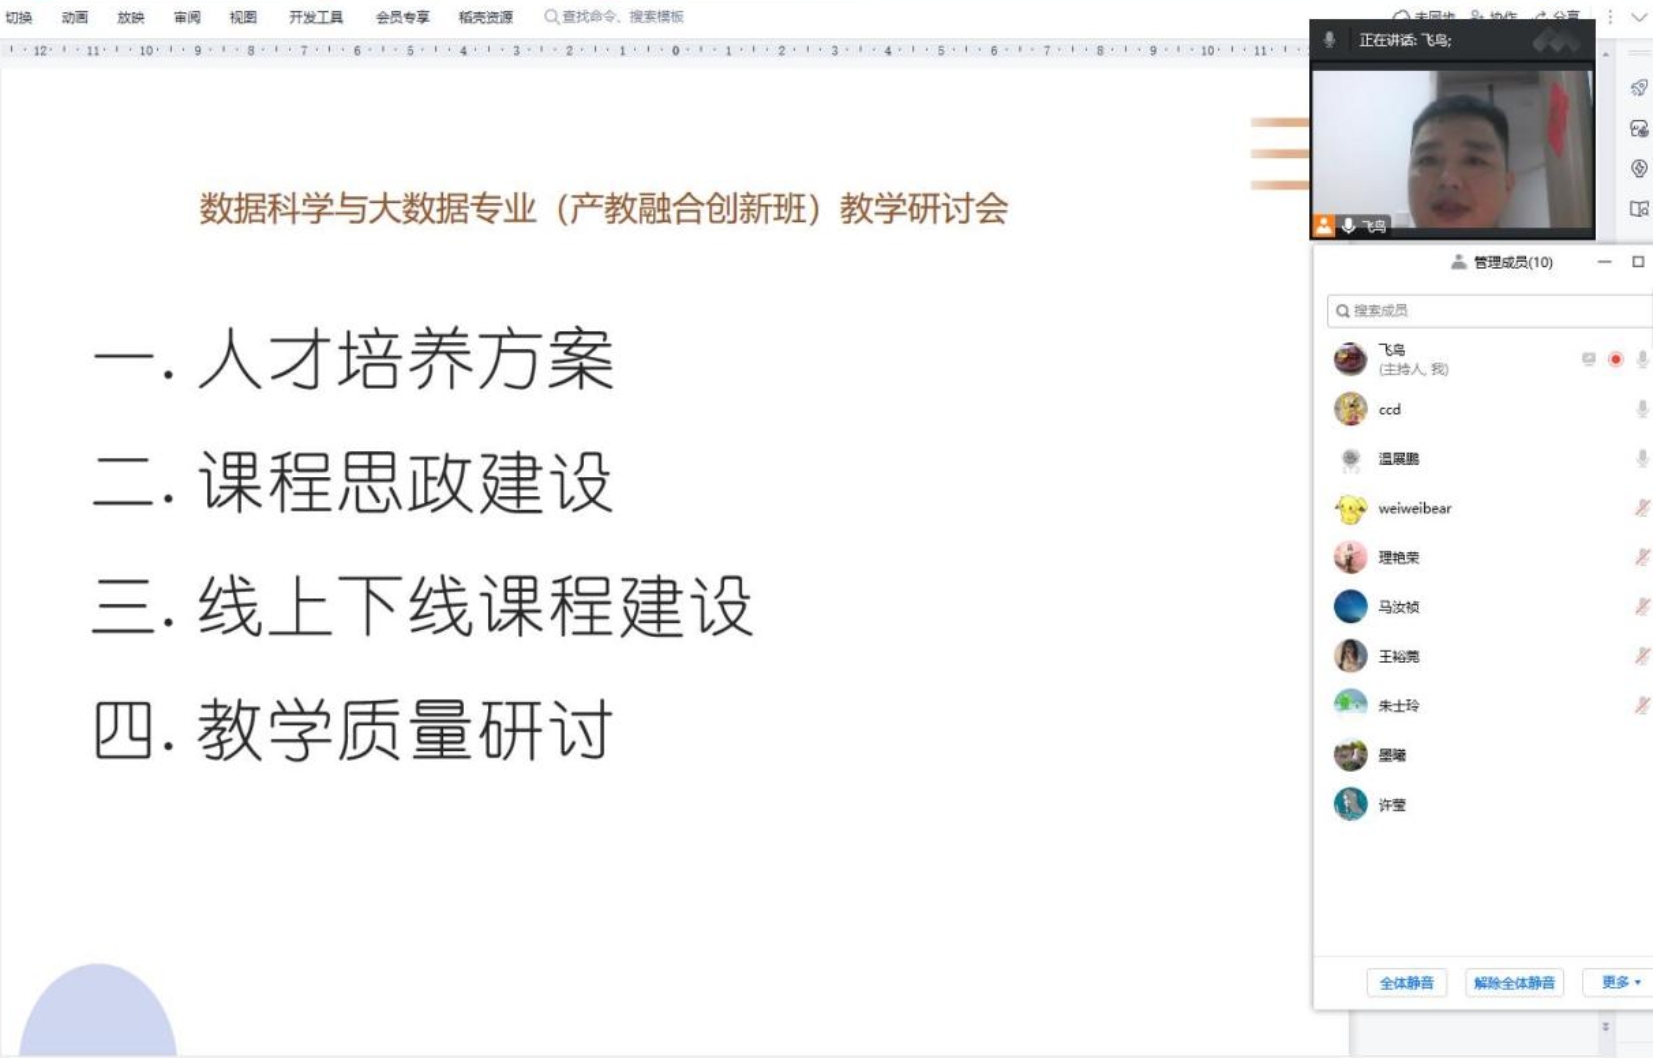Open the three-dot more options menu
Screen dimensions: 1653x1058
coord(1610,17)
